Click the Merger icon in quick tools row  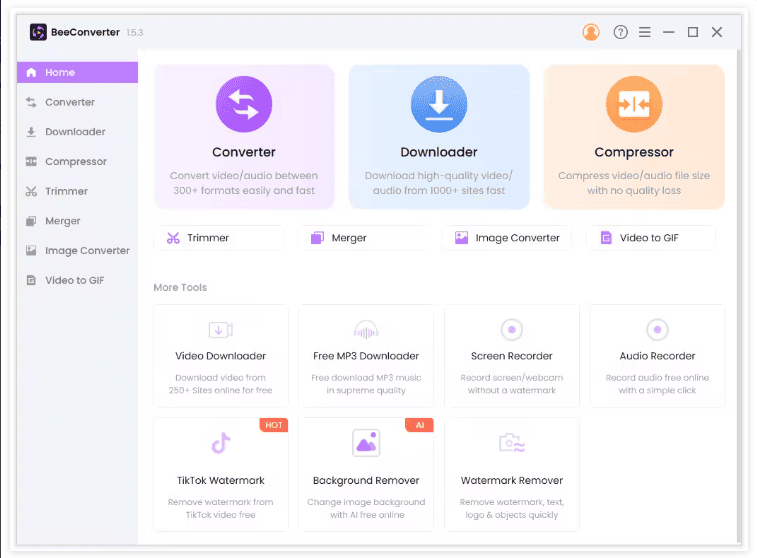317,238
